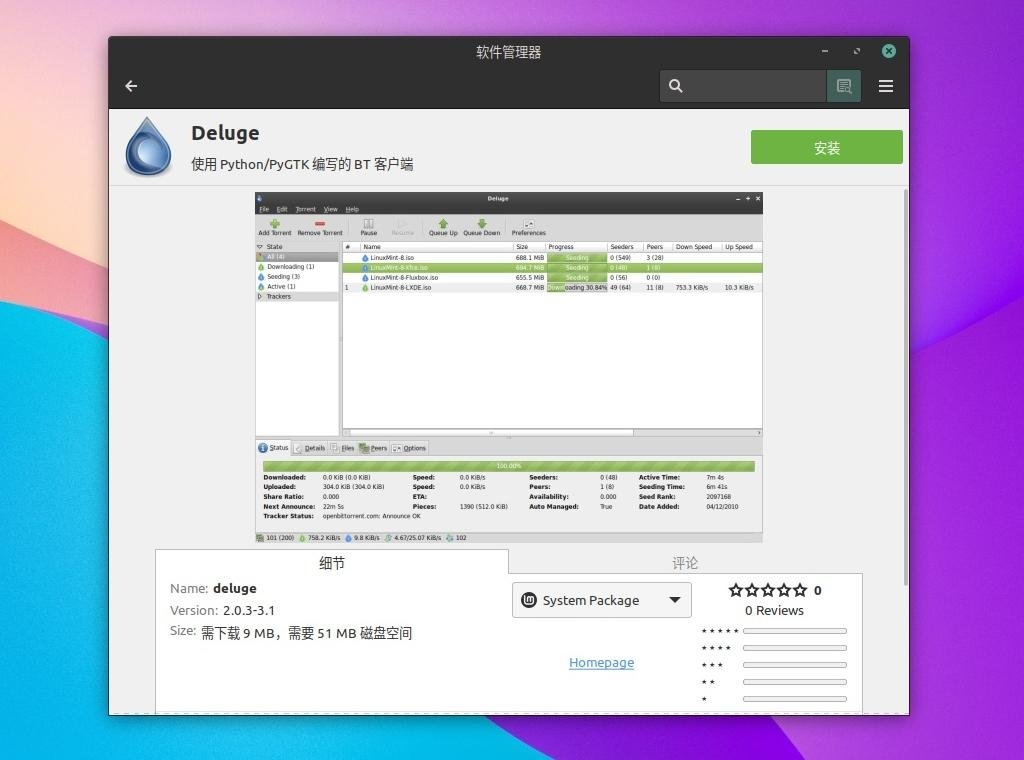The height and width of the screenshot is (760, 1024).
Task: Select the four-star rating bar
Action: 795,648
